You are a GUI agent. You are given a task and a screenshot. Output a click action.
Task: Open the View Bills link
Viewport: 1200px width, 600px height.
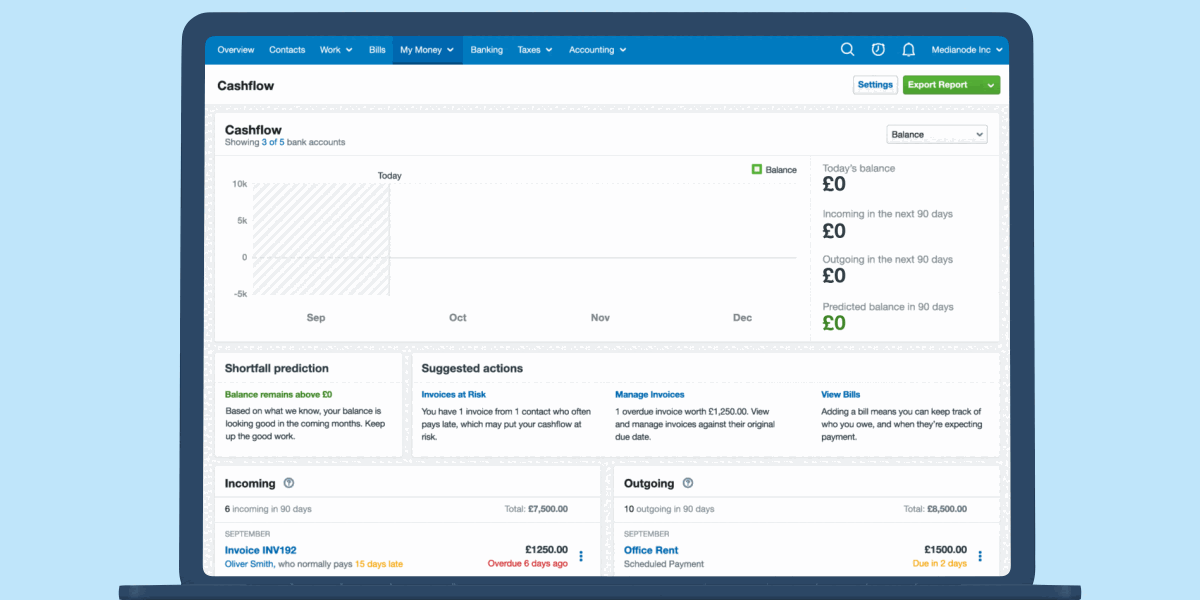coord(840,395)
